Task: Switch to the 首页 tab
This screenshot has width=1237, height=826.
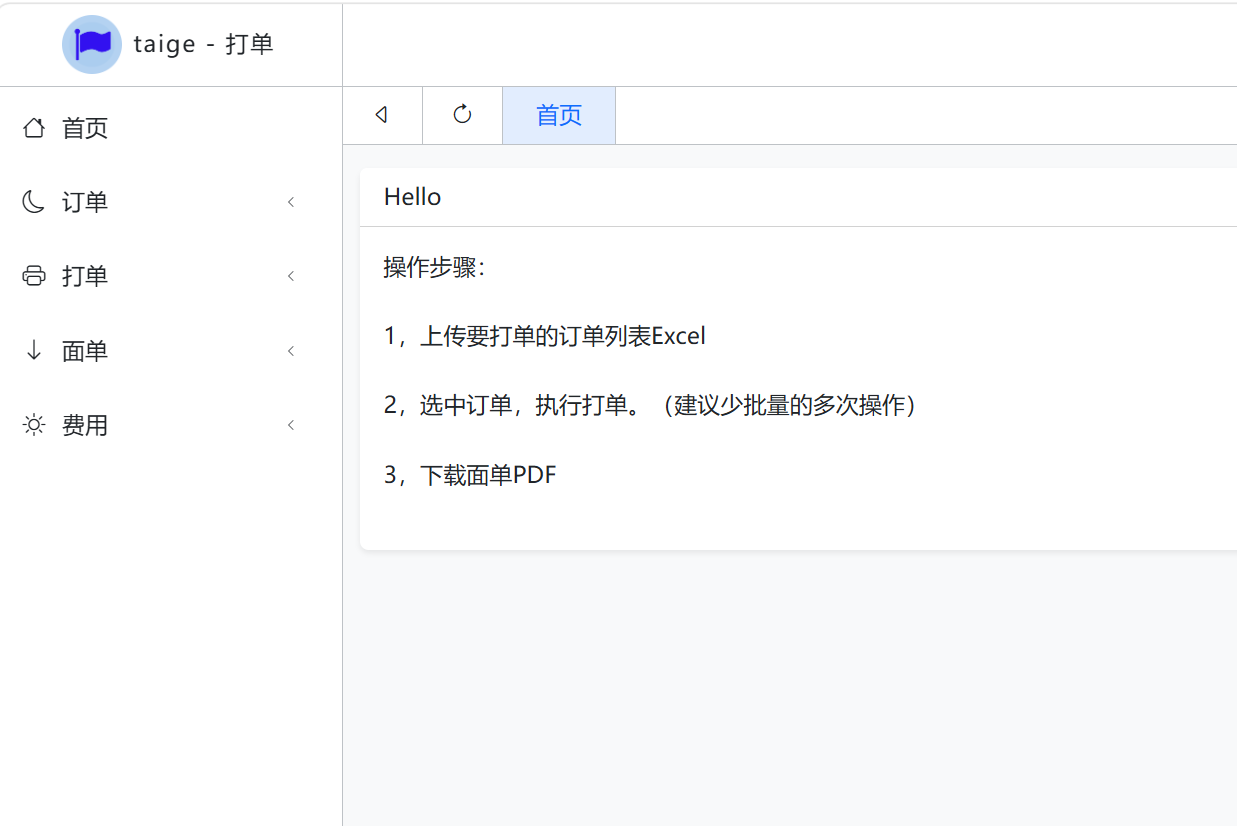Action: click(x=559, y=116)
